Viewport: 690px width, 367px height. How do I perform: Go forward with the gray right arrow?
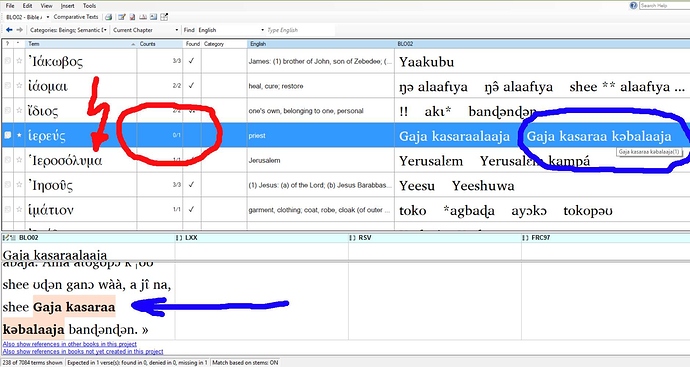point(19,30)
